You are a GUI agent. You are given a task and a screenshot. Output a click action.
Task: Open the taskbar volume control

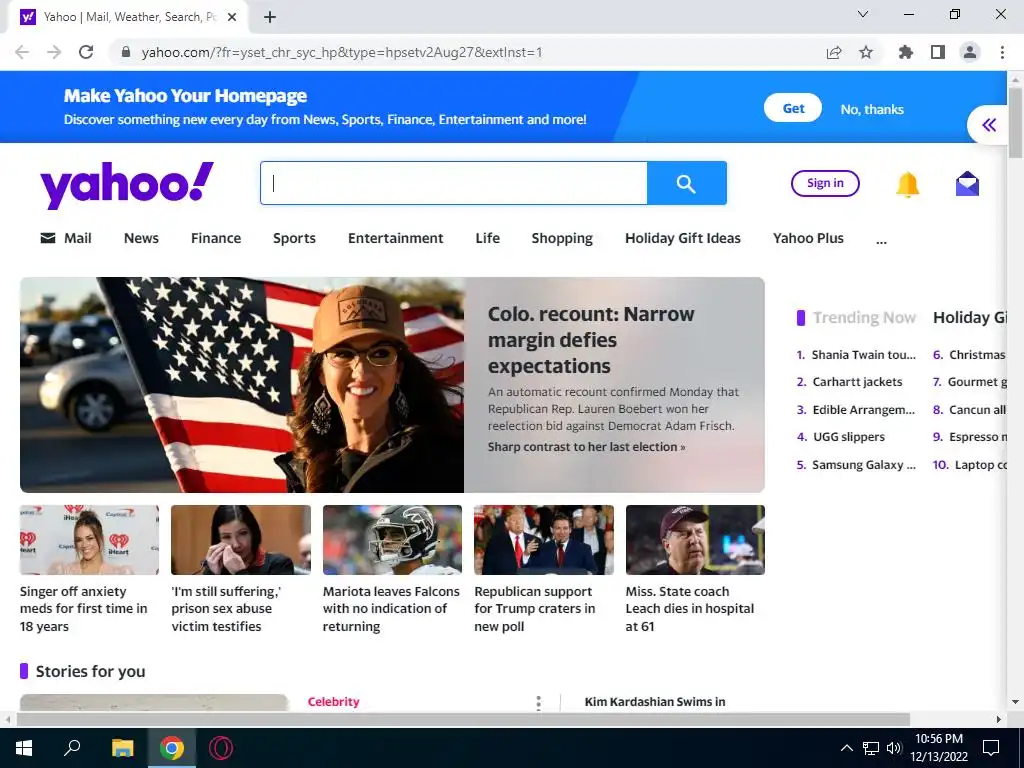tap(894, 748)
